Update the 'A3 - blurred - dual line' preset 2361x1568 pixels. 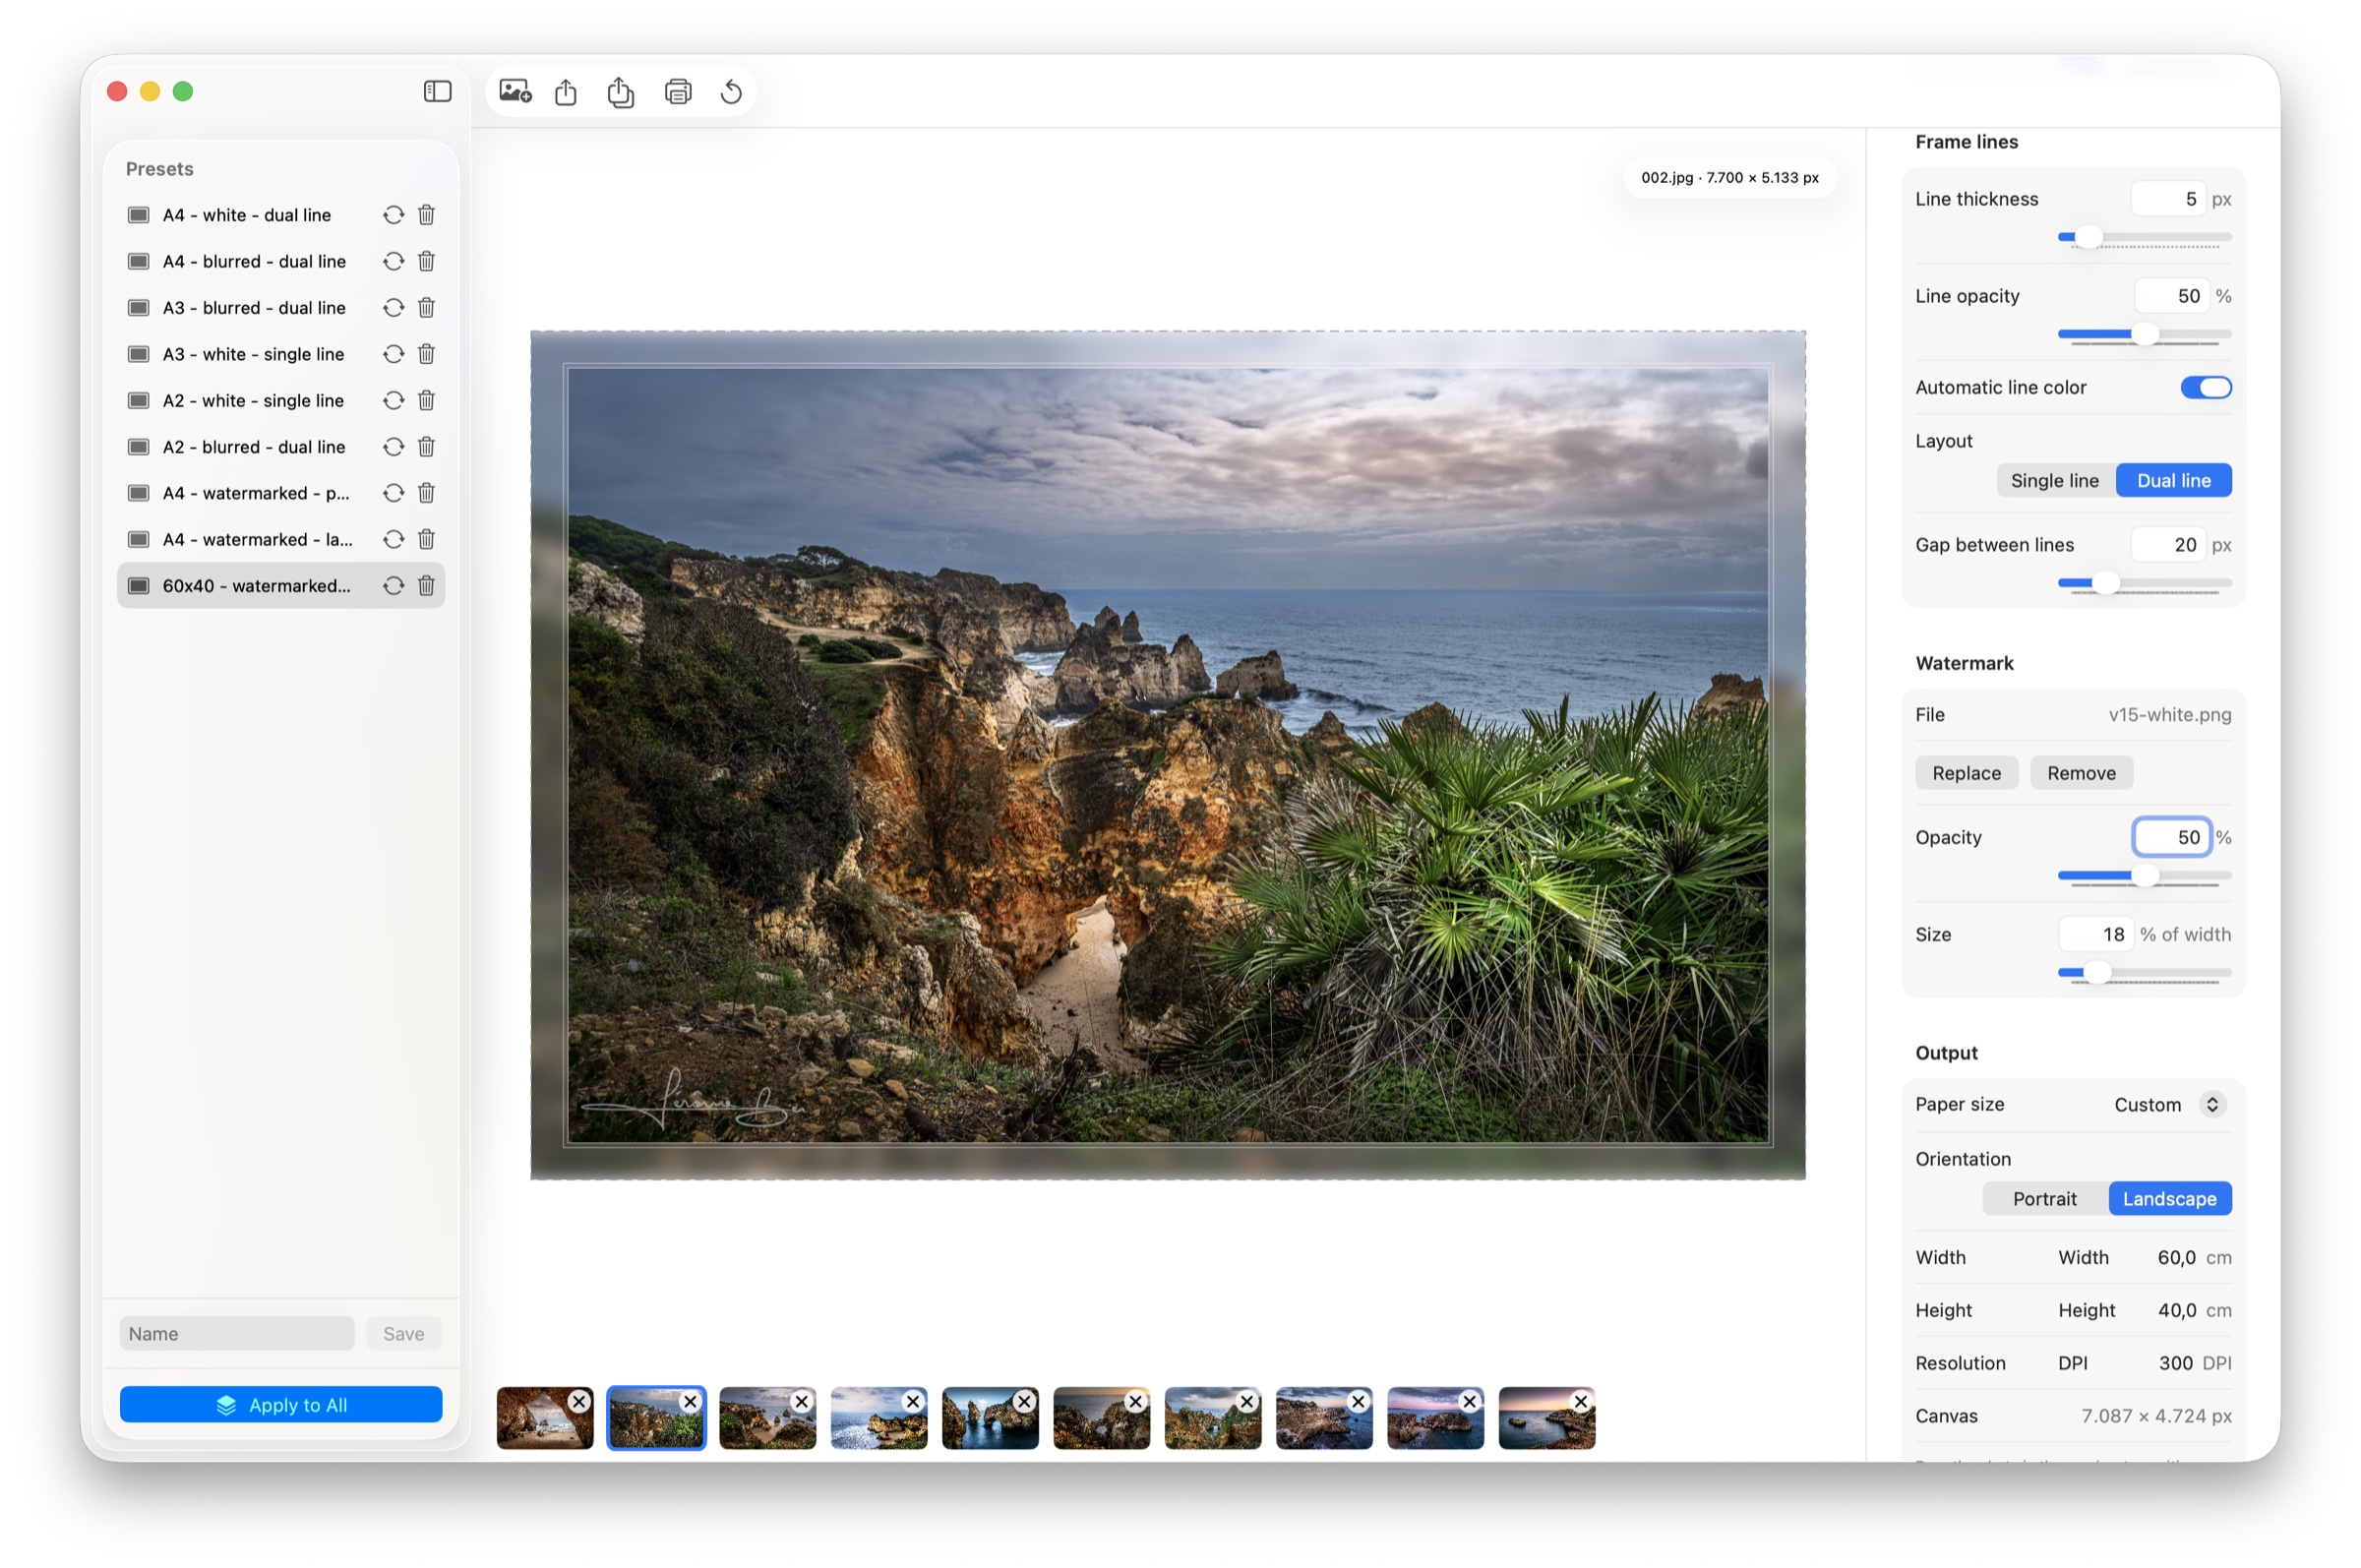click(393, 307)
